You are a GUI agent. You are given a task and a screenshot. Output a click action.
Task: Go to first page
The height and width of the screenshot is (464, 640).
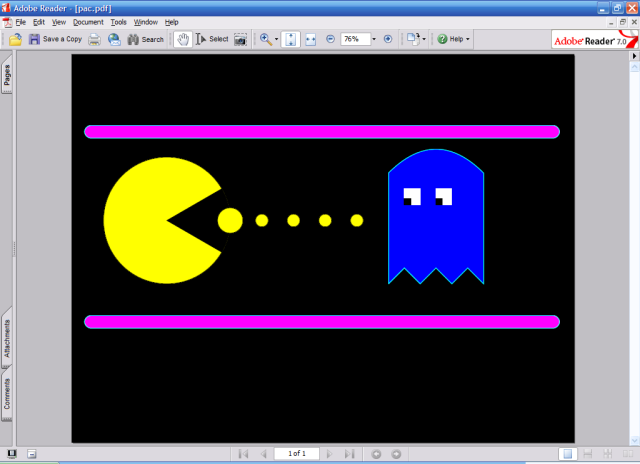(243, 454)
